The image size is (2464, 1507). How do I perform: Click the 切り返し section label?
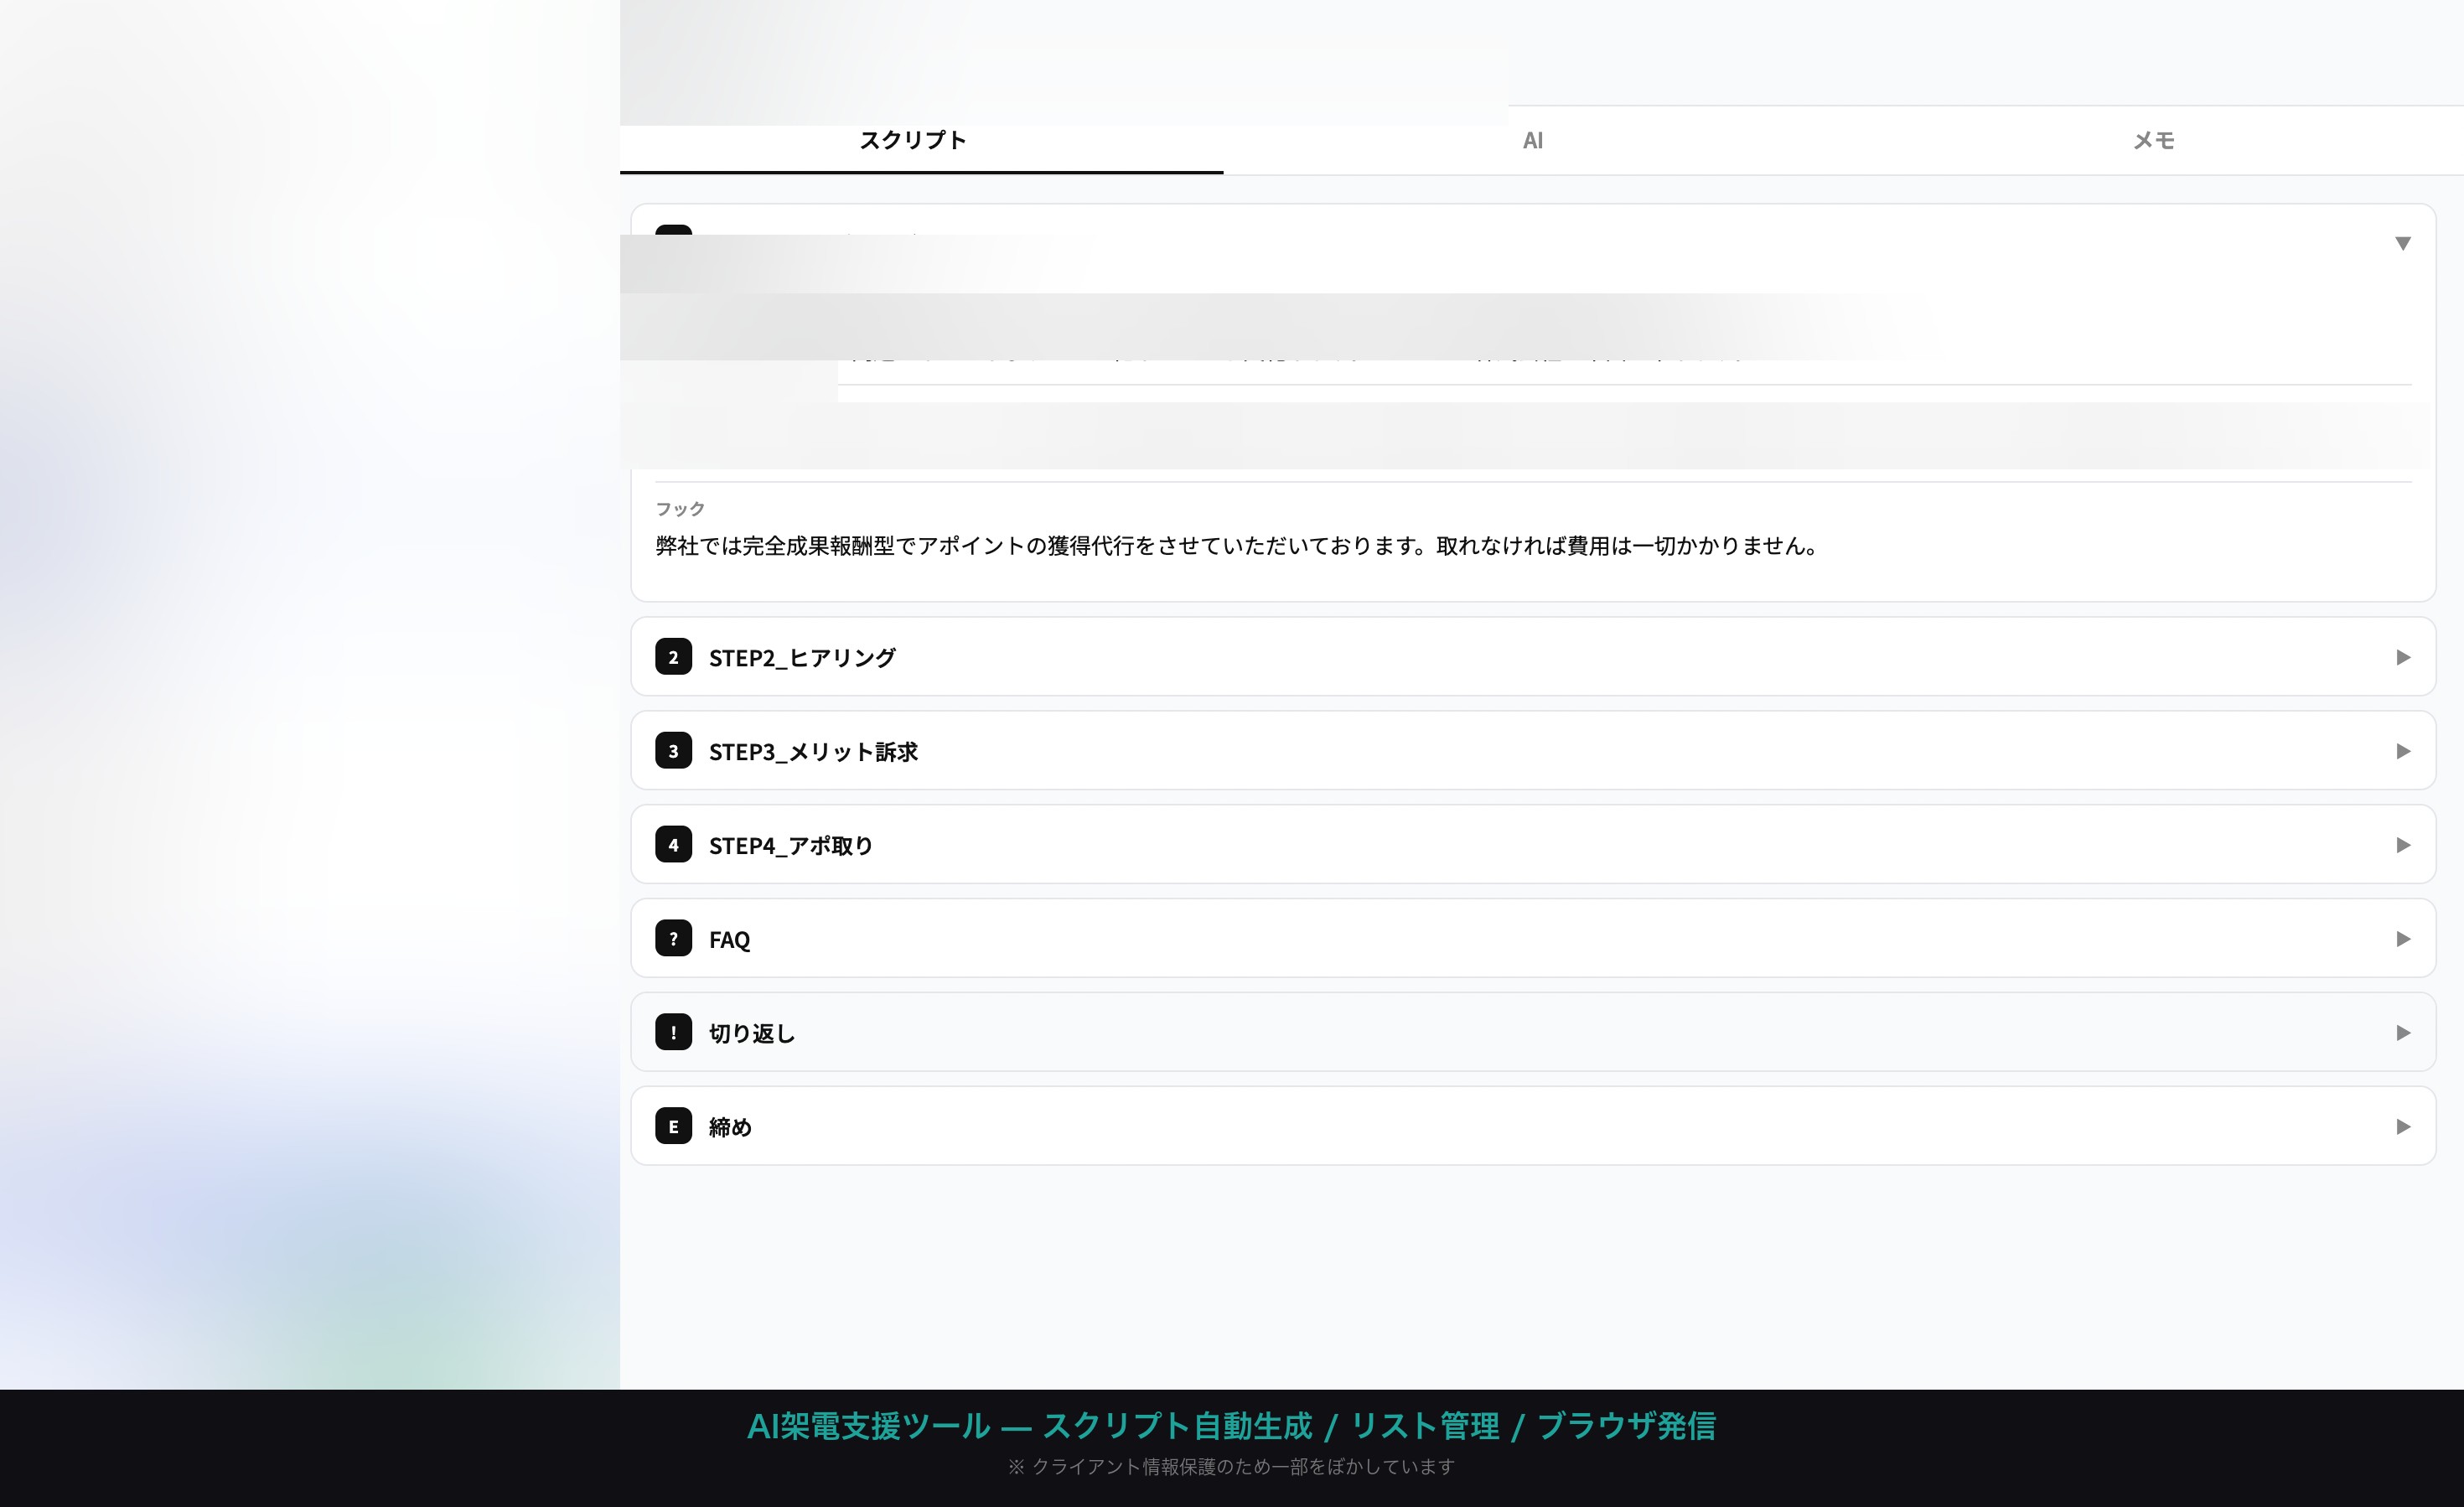(751, 1034)
